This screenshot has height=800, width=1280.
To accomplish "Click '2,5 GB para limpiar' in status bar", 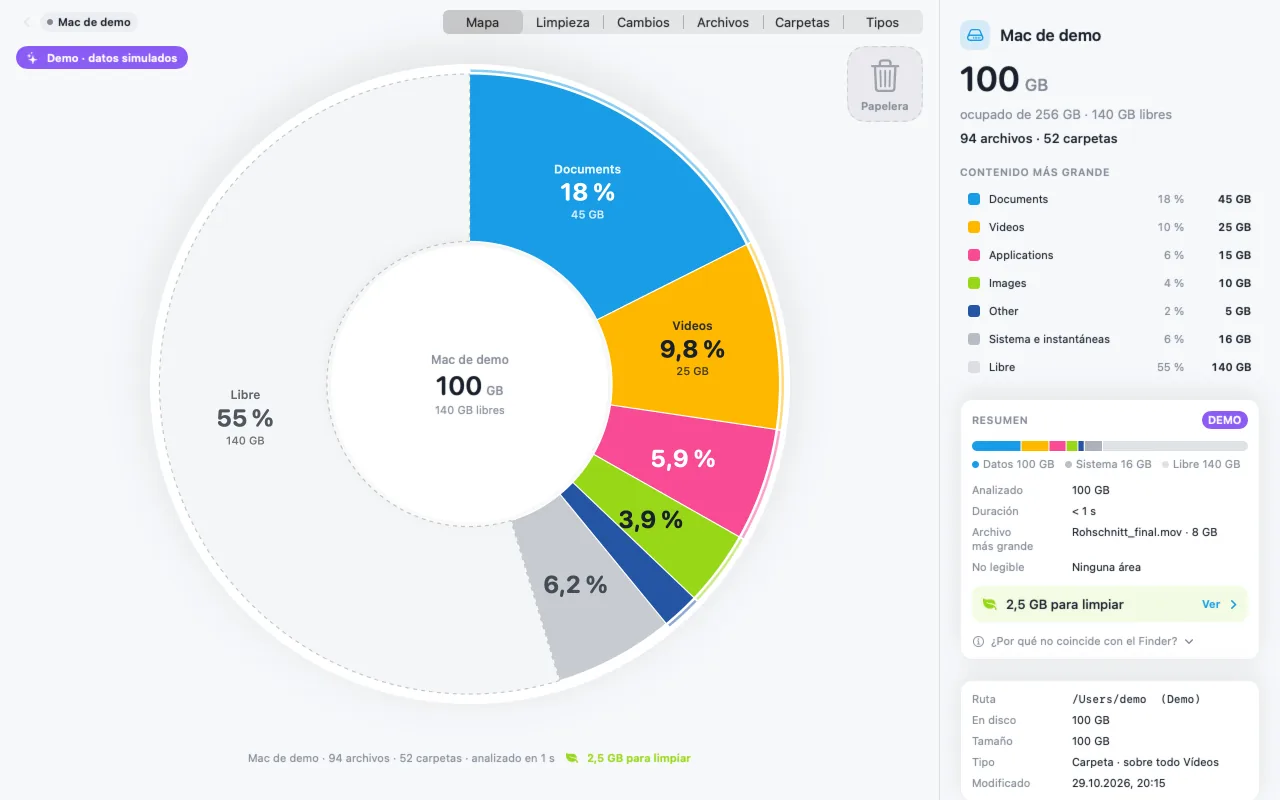I will (638, 758).
